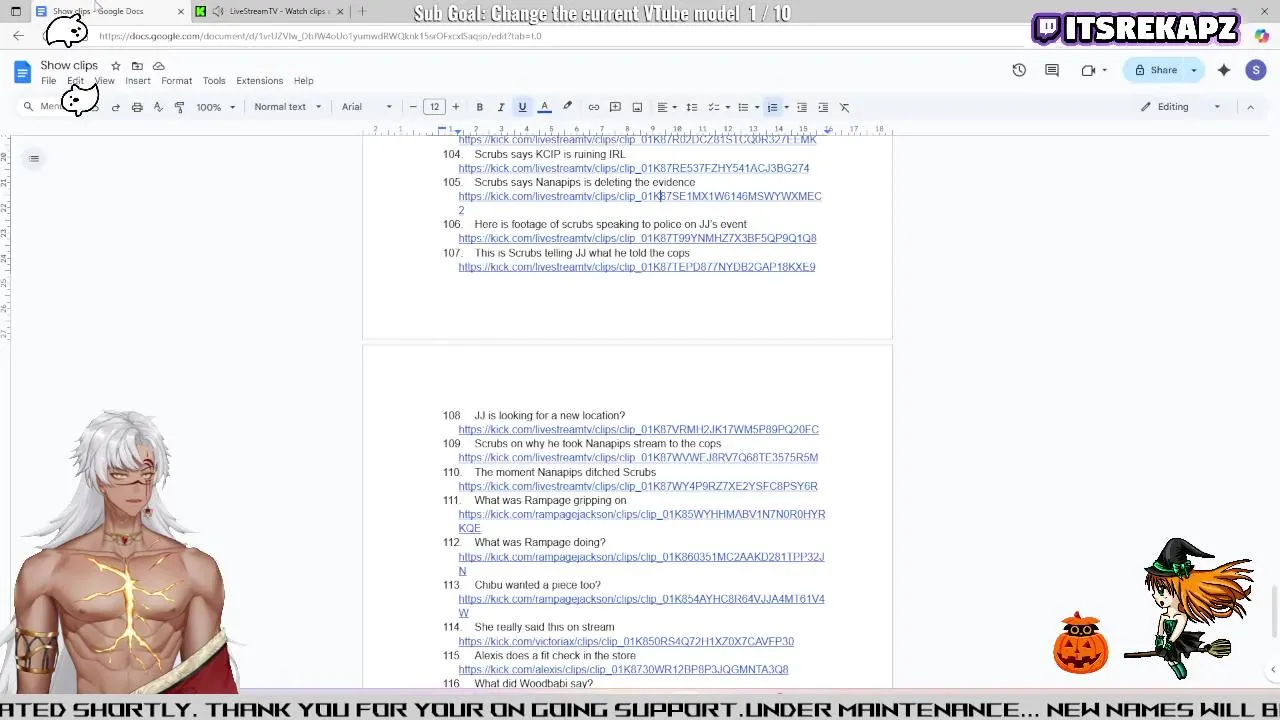Run spelling and grammar check
Screen dimensions: 1280x720
click(x=158, y=107)
